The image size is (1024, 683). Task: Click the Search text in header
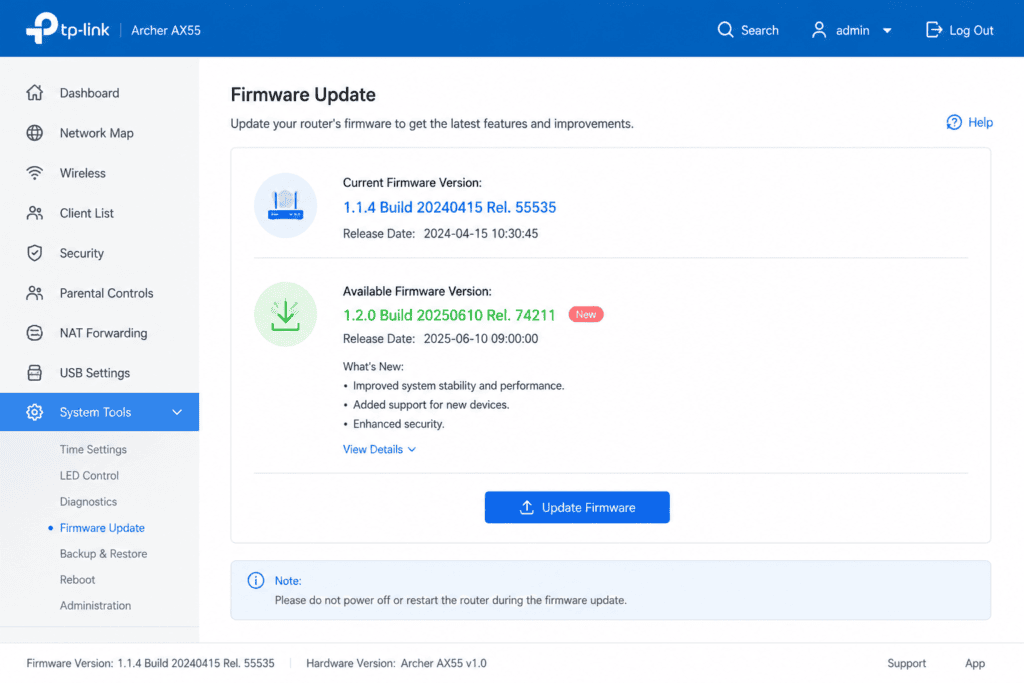[x=760, y=31]
